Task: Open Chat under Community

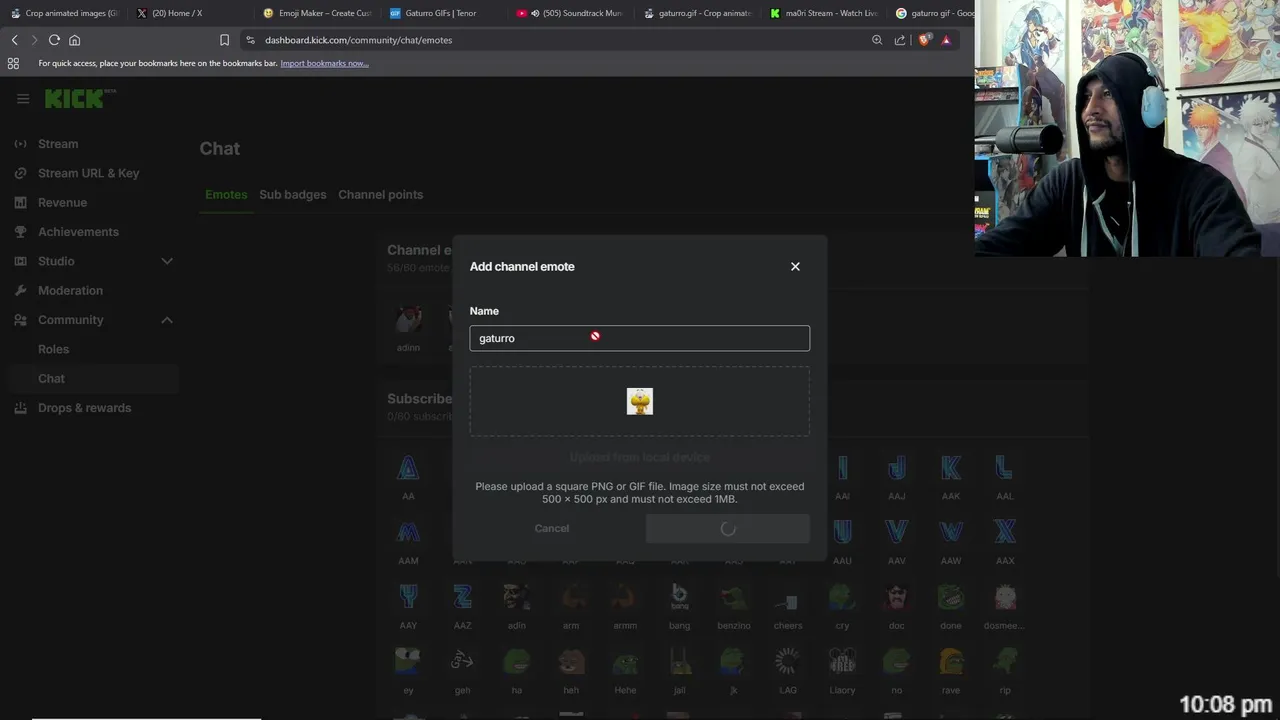Action: coord(51,379)
